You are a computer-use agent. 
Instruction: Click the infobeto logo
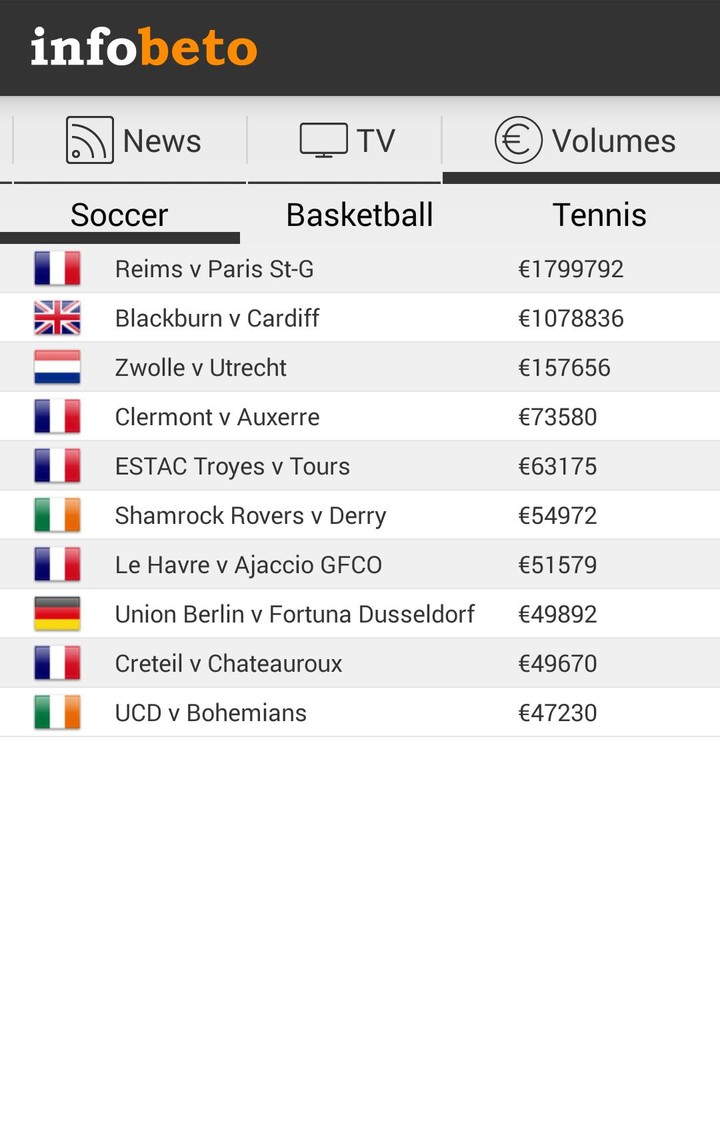tap(144, 47)
